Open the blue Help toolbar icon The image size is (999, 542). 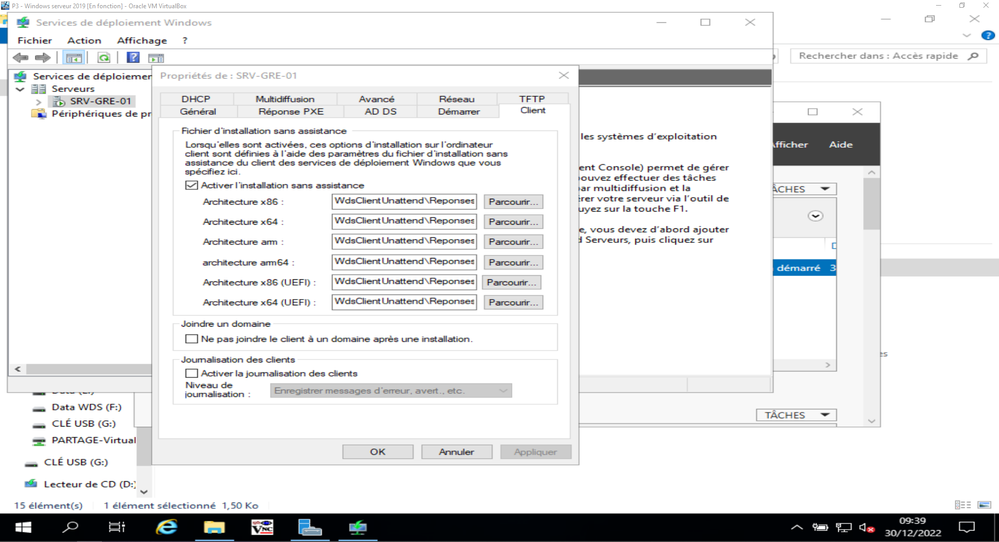tap(133, 58)
